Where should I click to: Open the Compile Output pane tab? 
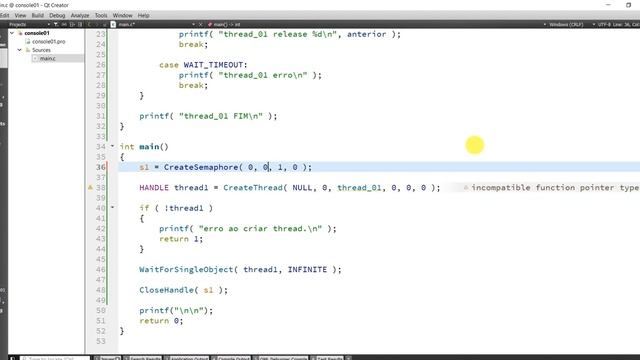click(231, 358)
